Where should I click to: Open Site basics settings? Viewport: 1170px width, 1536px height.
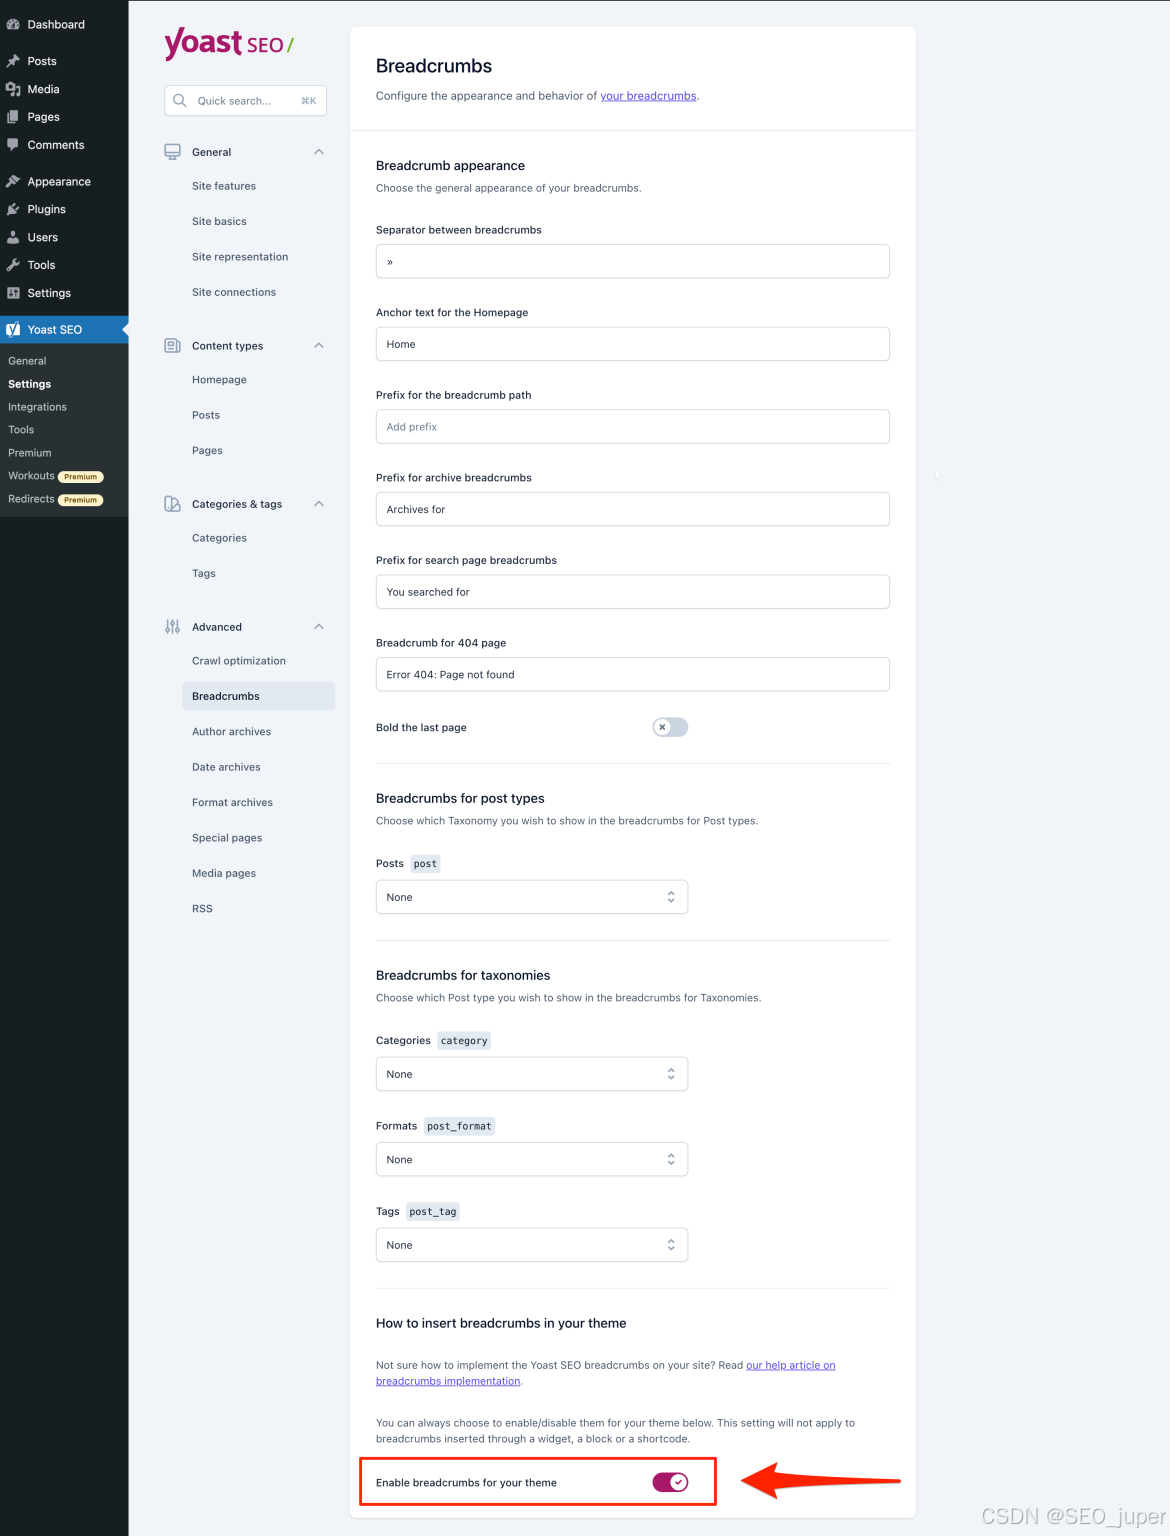coord(219,221)
